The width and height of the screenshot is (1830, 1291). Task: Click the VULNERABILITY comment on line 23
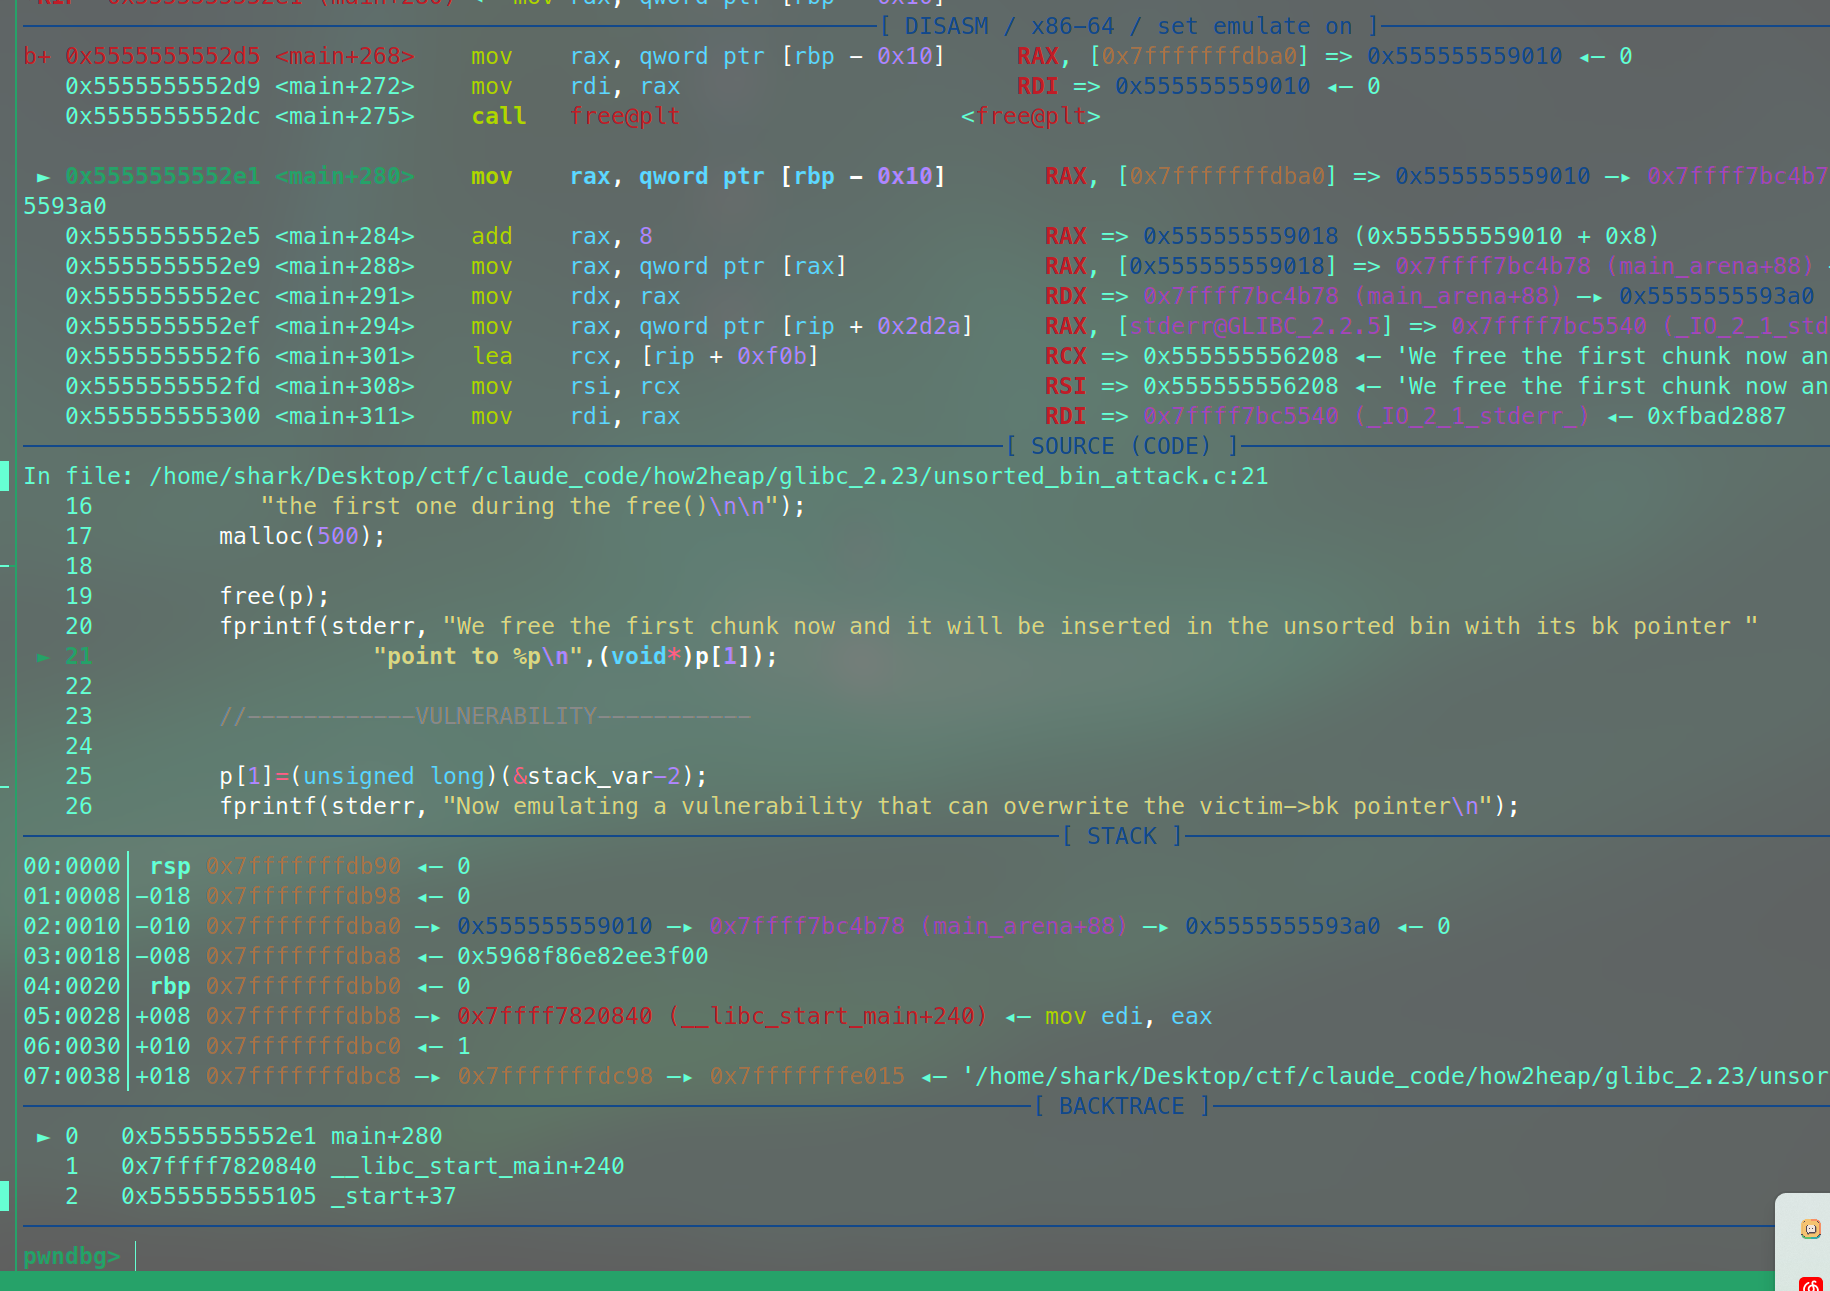click(x=485, y=716)
